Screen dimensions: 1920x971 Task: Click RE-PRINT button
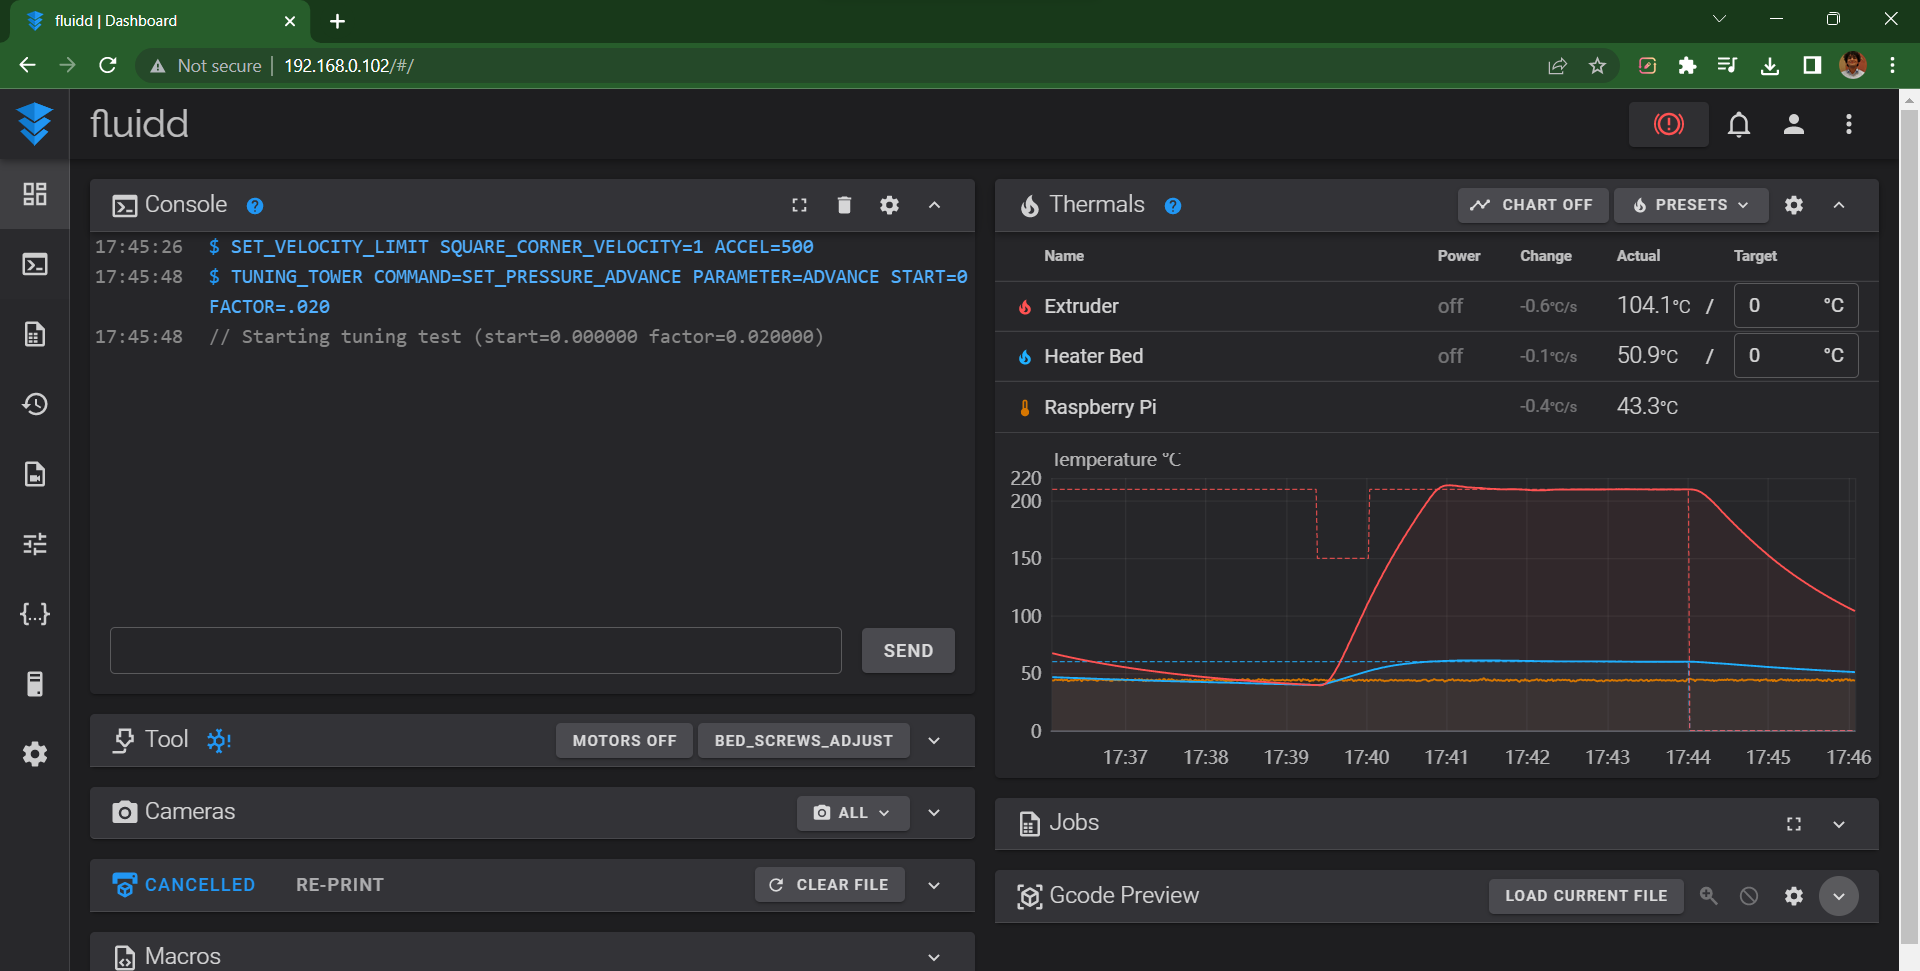pyautogui.click(x=340, y=885)
